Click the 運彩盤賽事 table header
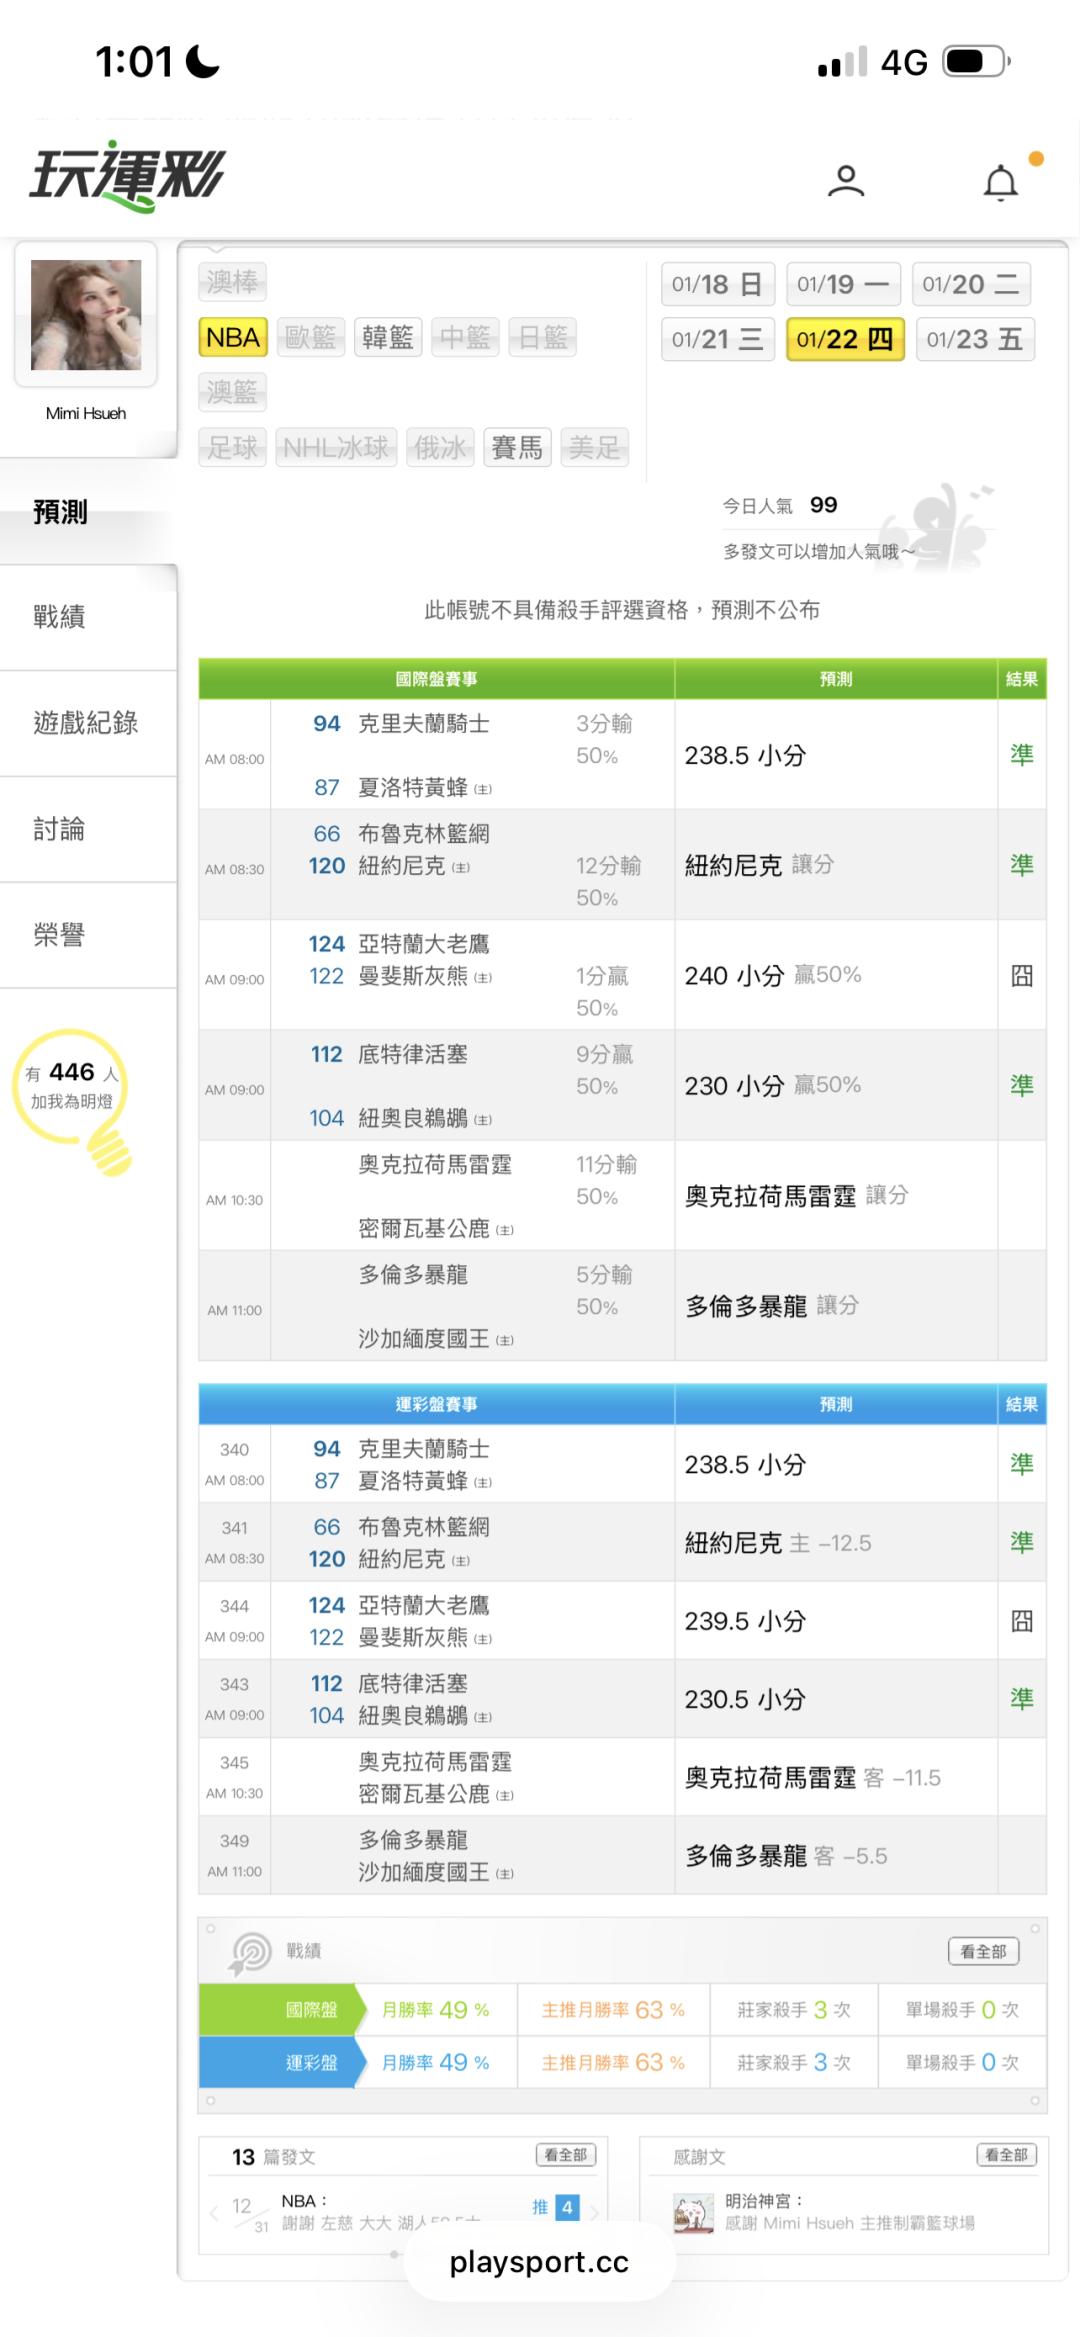The height and width of the screenshot is (2337, 1080). pyautogui.click(x=436, y=1404)
